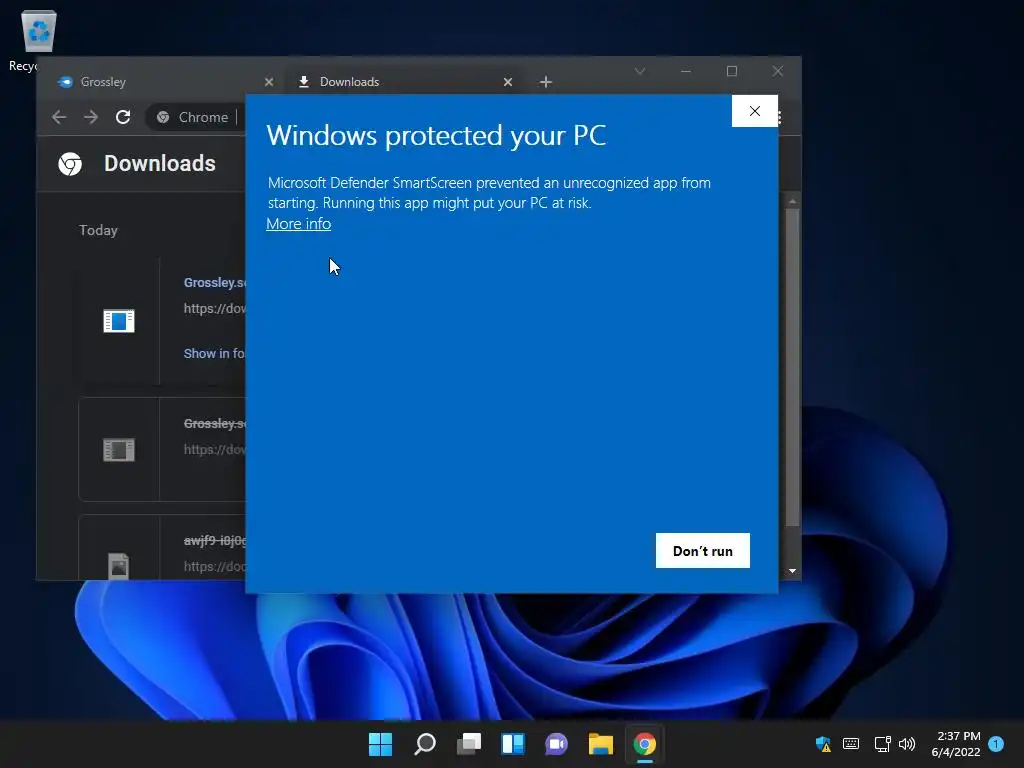Screen dimensions: 1024x768
Task: Click the volume tray icon
Action: tap(907, 744)
